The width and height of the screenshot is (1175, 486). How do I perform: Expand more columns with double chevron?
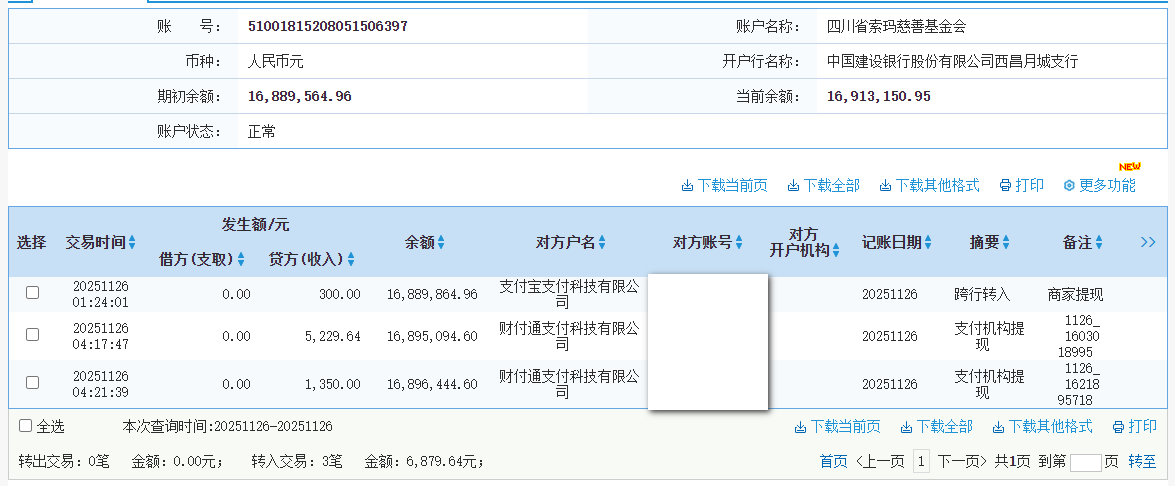[1147, 242]
